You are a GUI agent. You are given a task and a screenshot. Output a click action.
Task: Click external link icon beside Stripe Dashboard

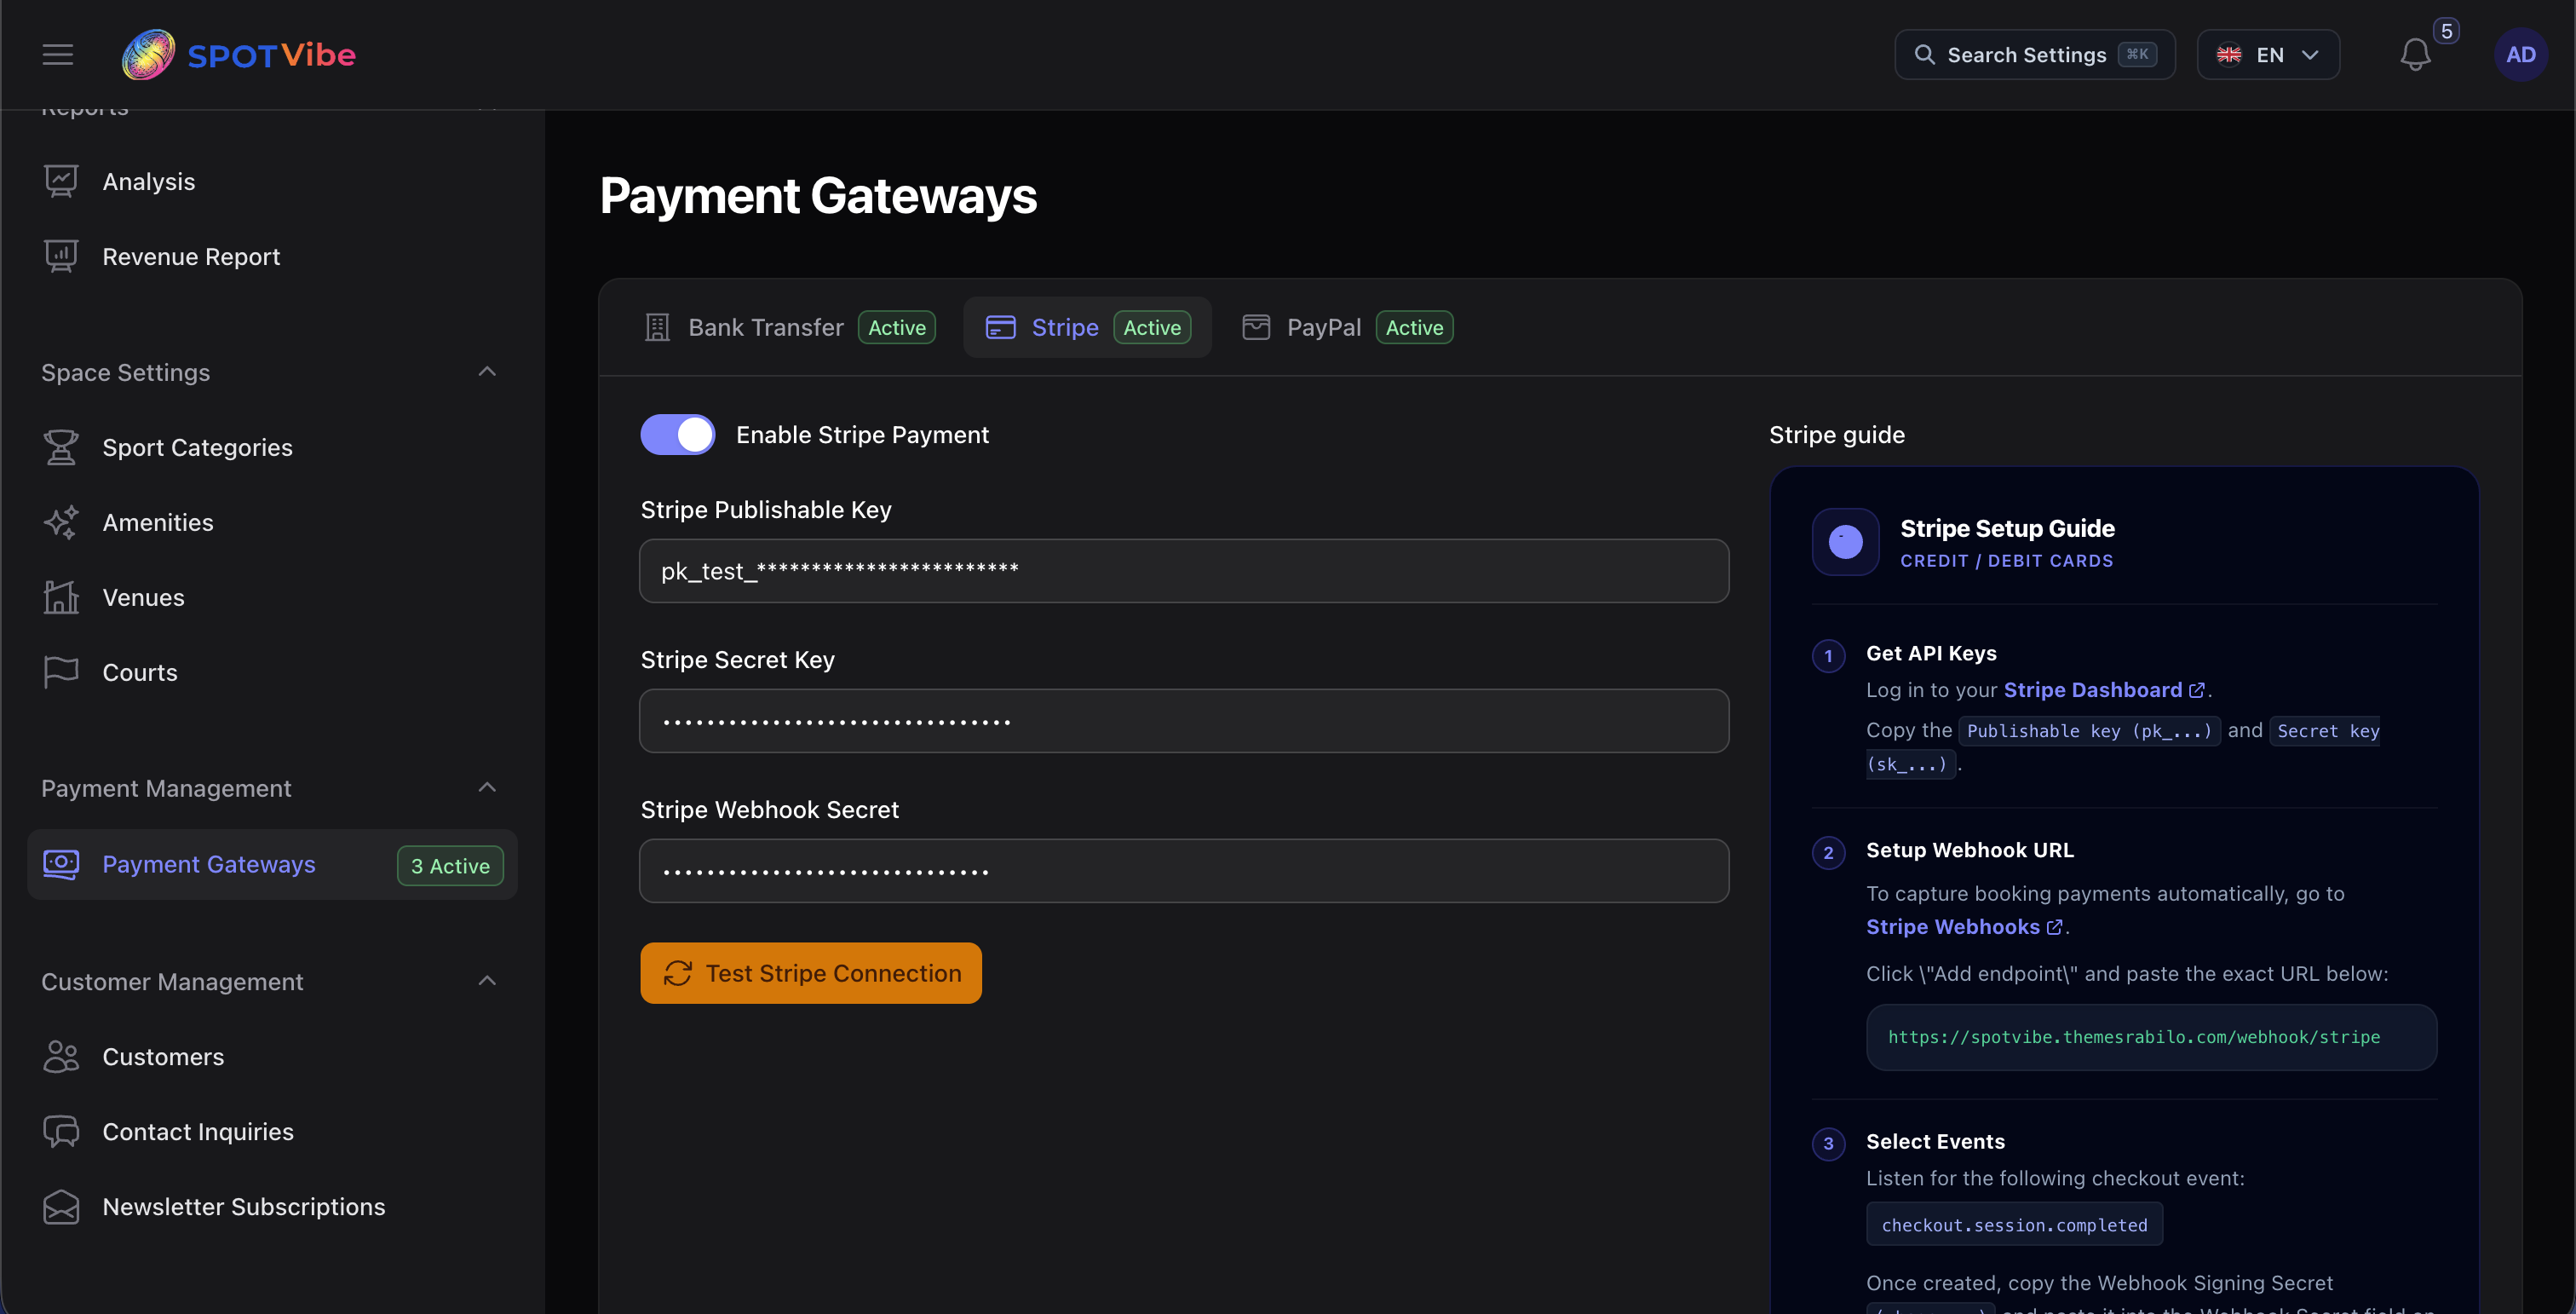(2197, 690)
